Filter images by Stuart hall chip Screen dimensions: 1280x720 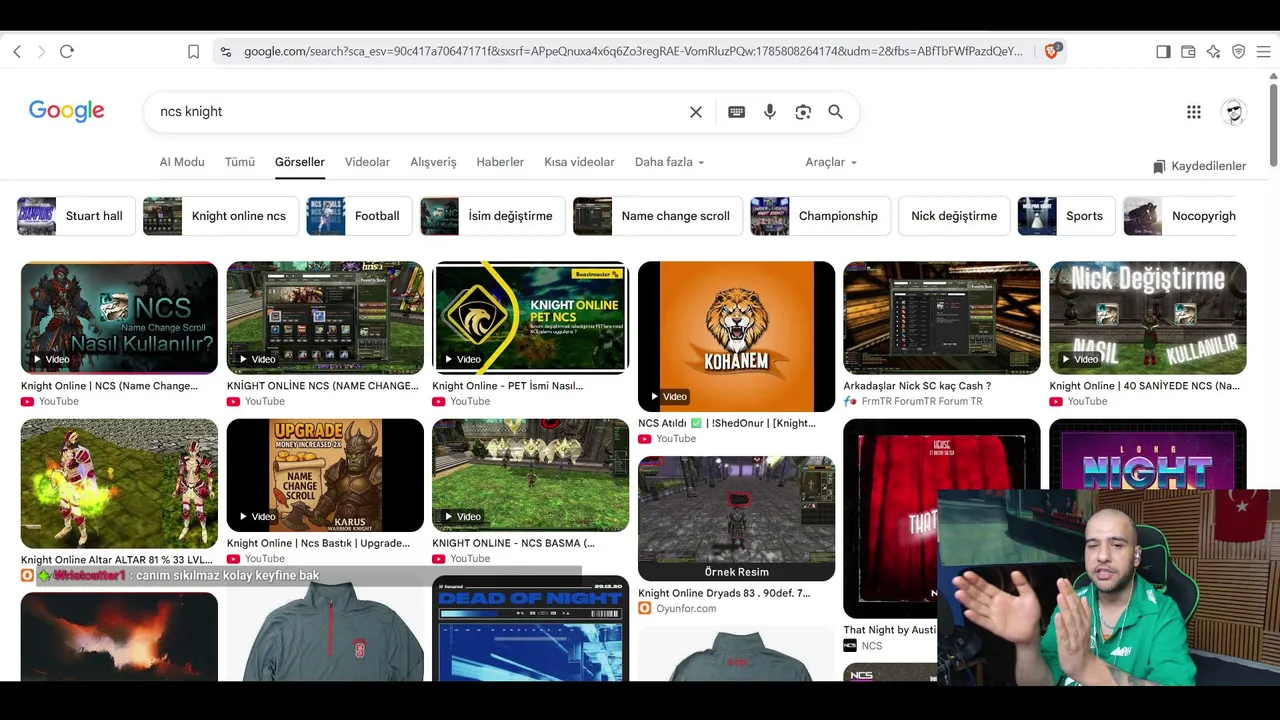tap(76, 216)
